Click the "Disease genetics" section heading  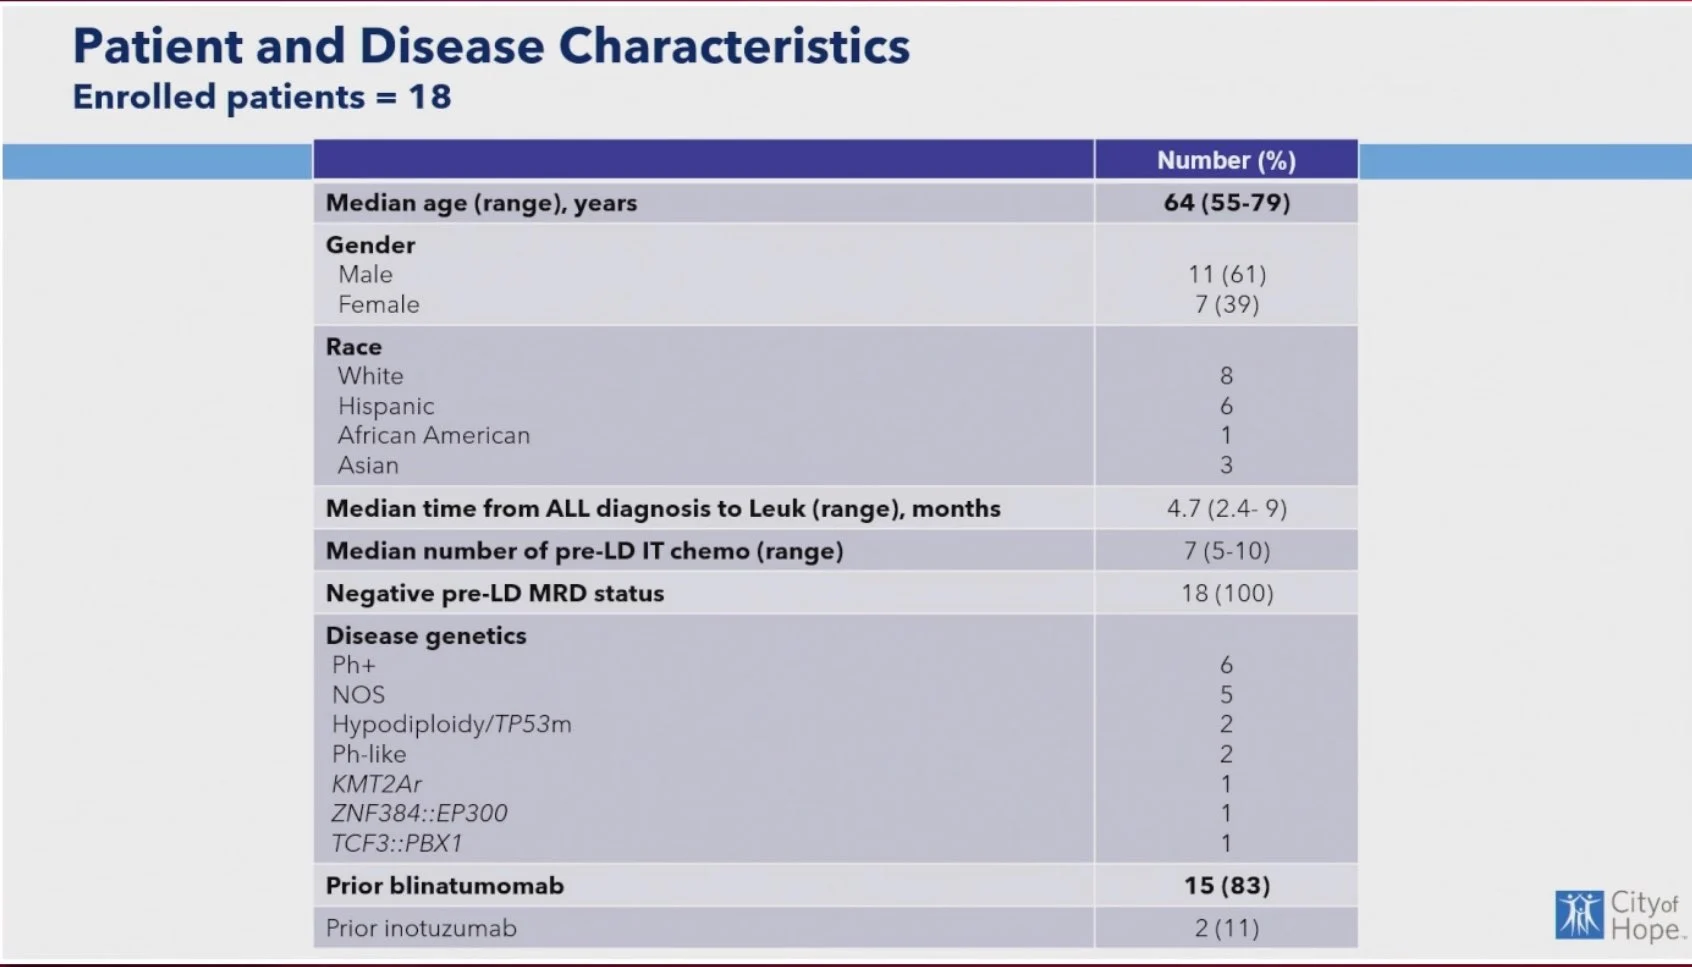[x=425, y=636]
